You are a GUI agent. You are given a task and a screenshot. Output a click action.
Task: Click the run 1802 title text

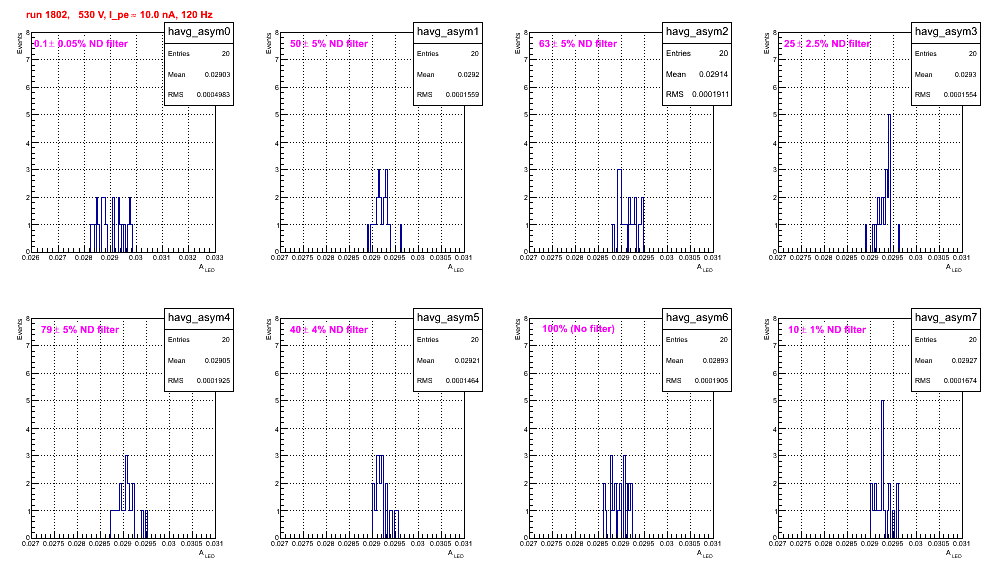tap(119, 15)
